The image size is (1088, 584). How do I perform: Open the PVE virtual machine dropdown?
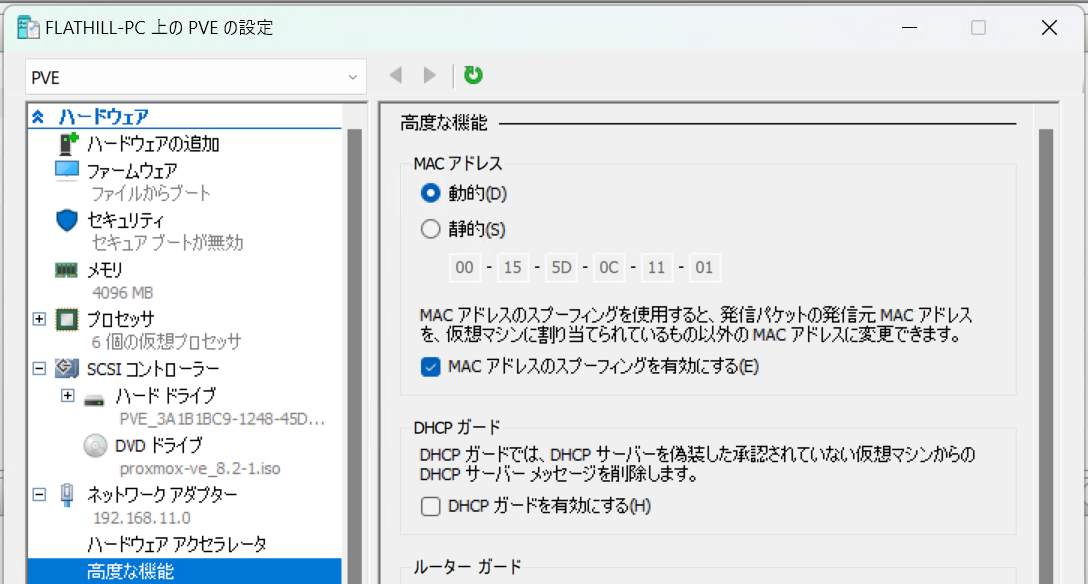pyautogui.click(x=352, y=76)
